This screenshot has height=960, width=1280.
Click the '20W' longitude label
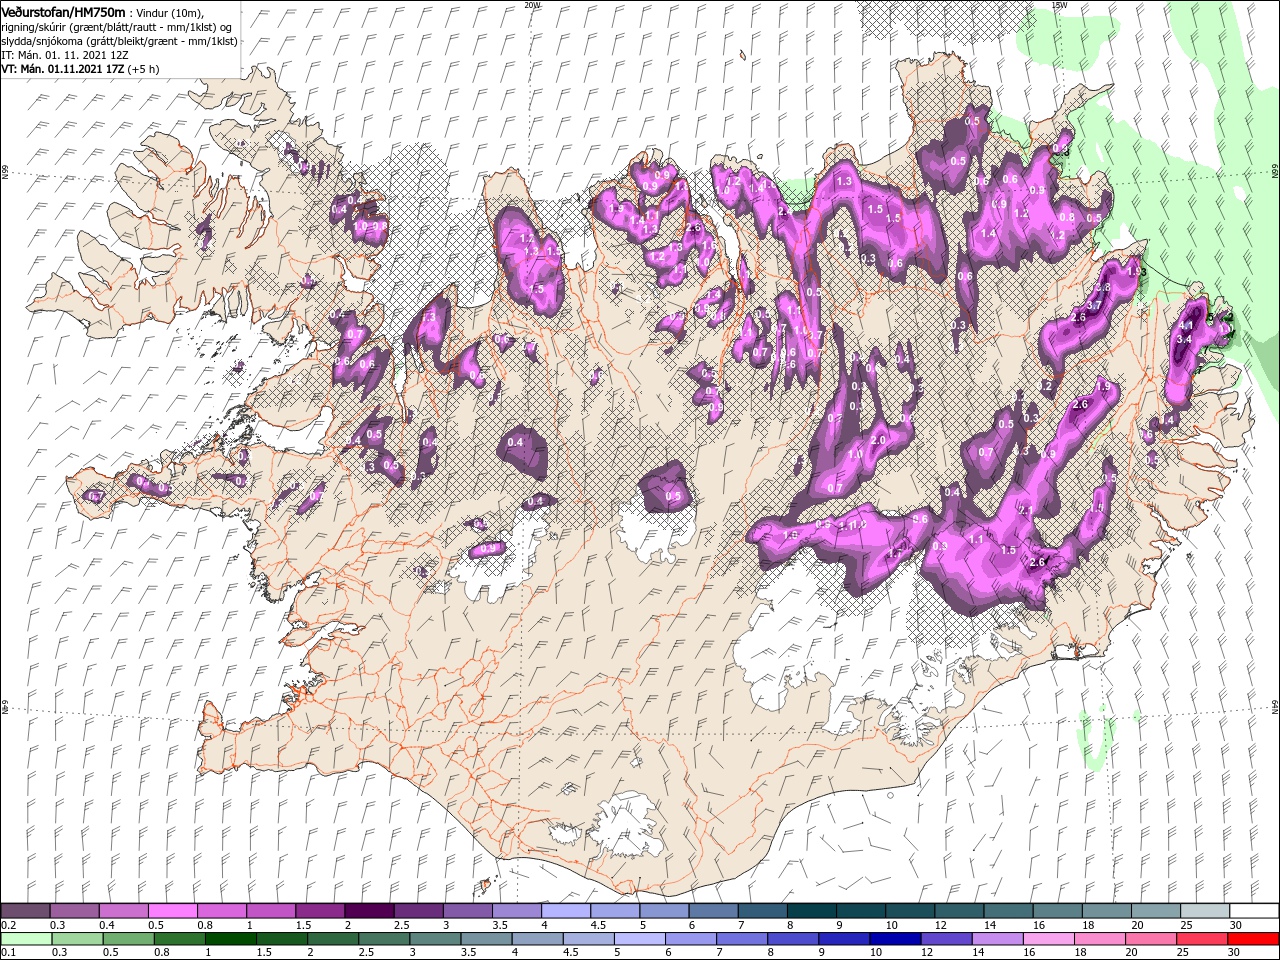tap(532, 5)
